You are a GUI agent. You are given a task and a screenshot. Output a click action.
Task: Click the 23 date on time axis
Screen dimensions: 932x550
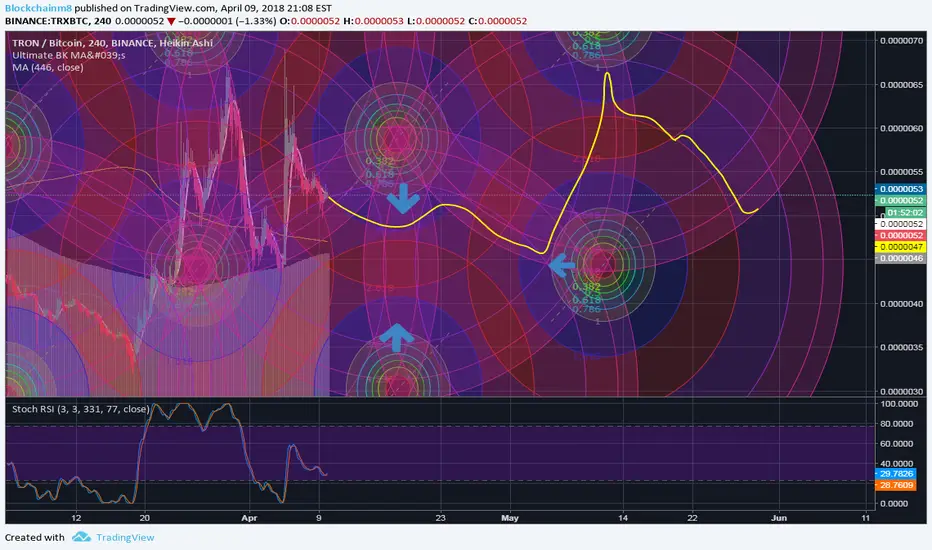click(x=440, y=518)
